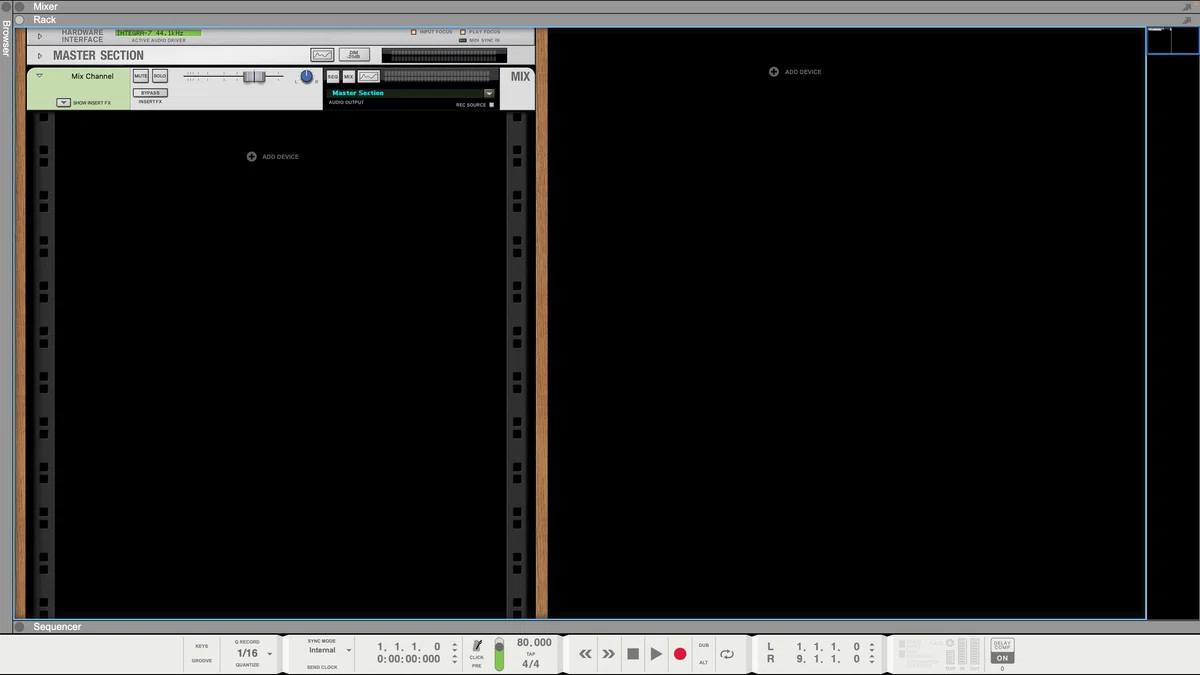Mute the Mix Channel

point(141,76)
